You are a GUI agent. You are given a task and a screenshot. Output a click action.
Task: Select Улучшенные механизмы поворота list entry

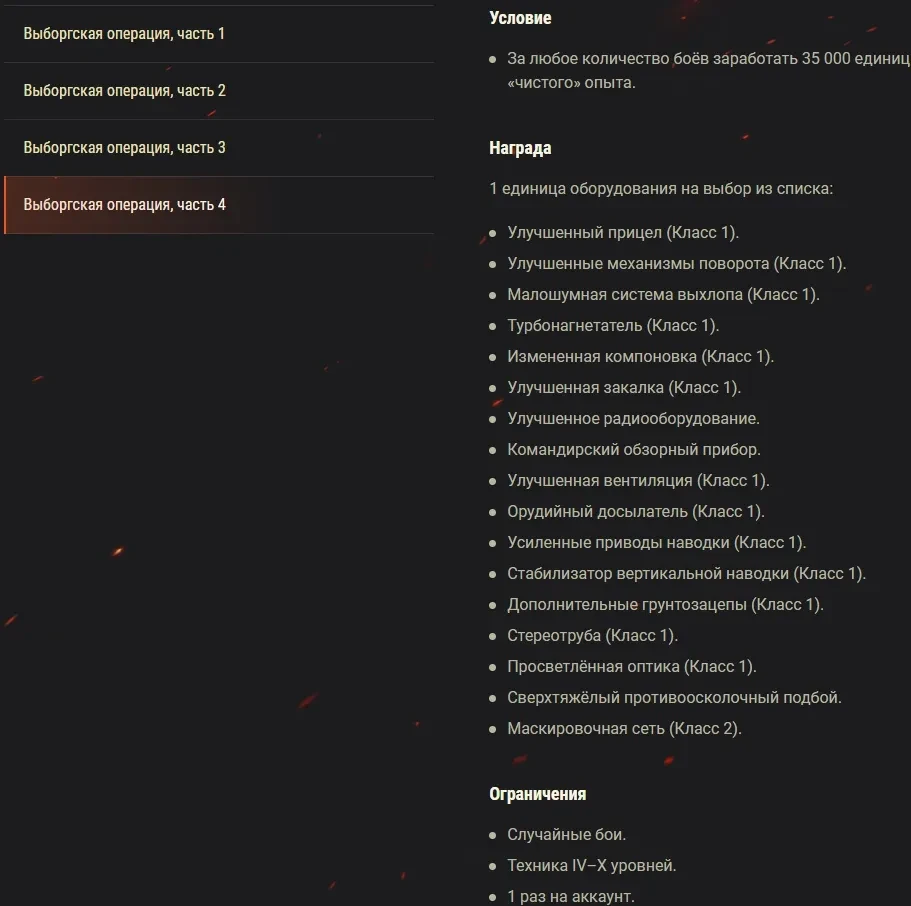(x=676, y=264)
